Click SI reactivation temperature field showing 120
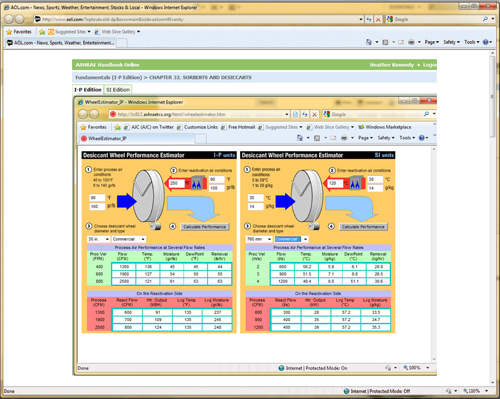This screenshot has height=399, width=500. pos(336,183)
